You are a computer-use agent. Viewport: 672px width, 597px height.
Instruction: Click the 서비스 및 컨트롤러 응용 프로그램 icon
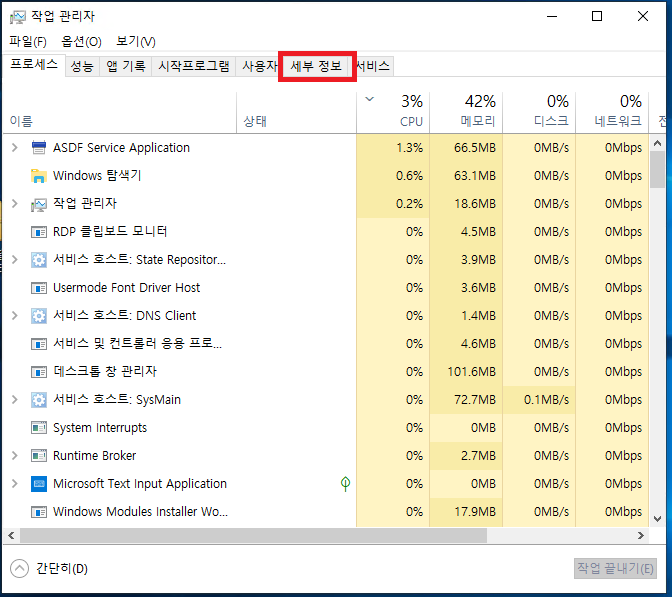click(39, 344)
